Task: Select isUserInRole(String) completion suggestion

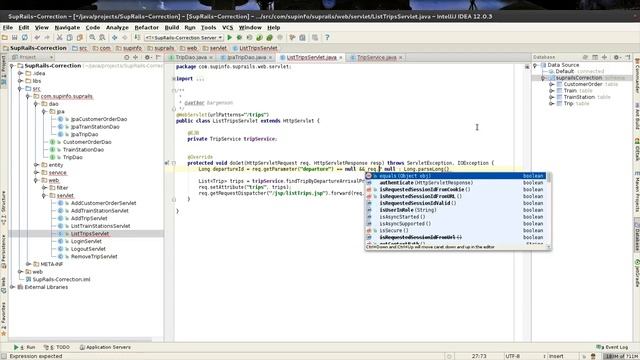Action: [x=456, y=210]
